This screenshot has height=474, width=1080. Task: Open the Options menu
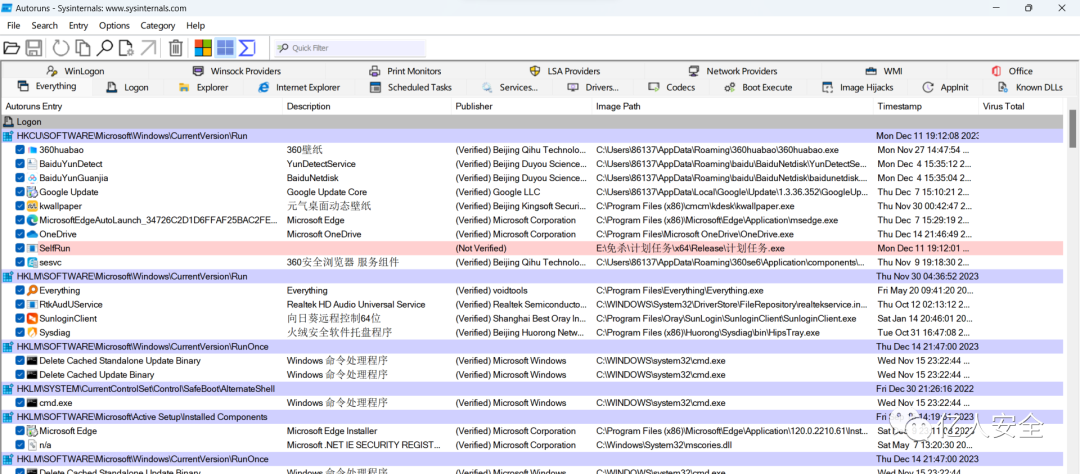114,25
